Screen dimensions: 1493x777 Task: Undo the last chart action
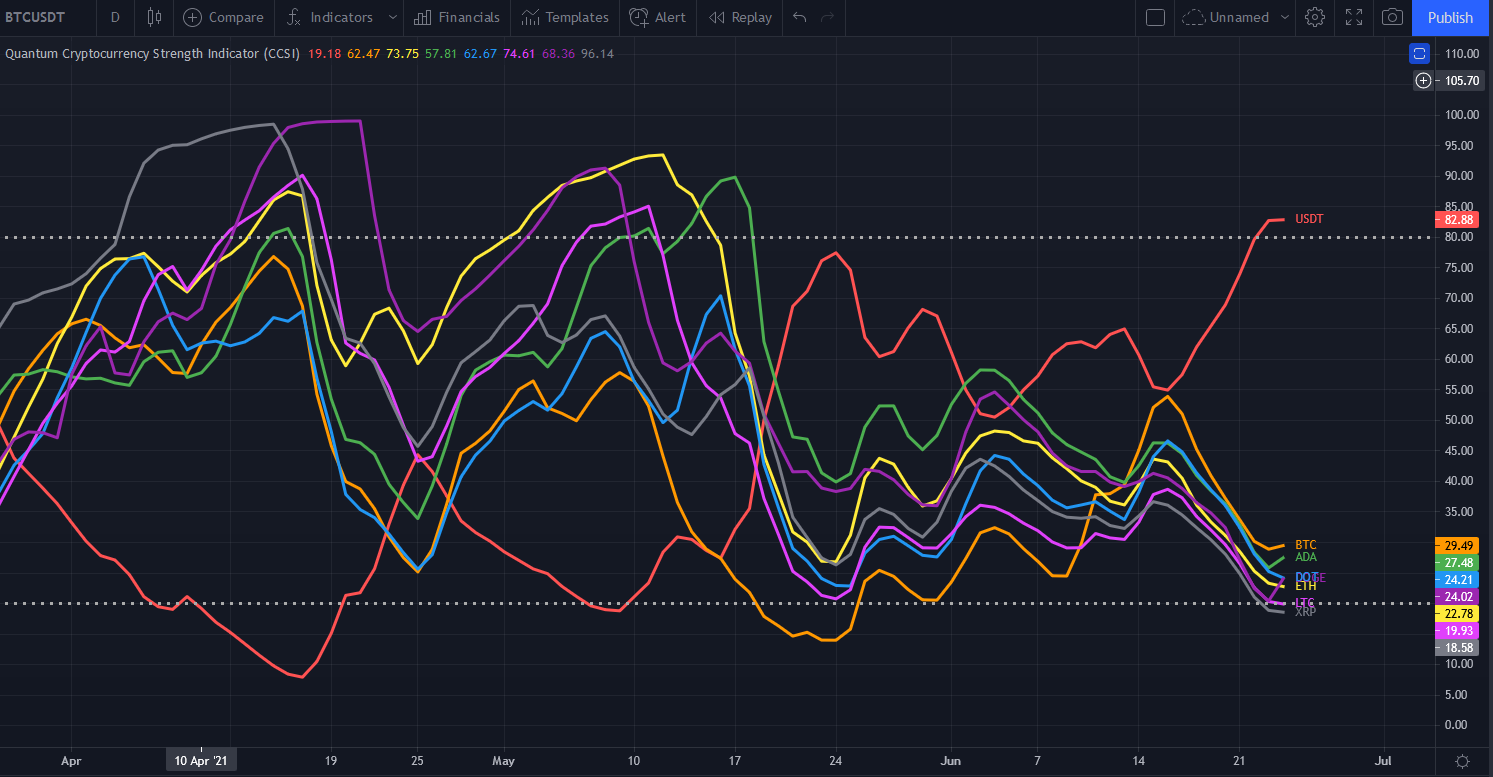click(798, 17)
